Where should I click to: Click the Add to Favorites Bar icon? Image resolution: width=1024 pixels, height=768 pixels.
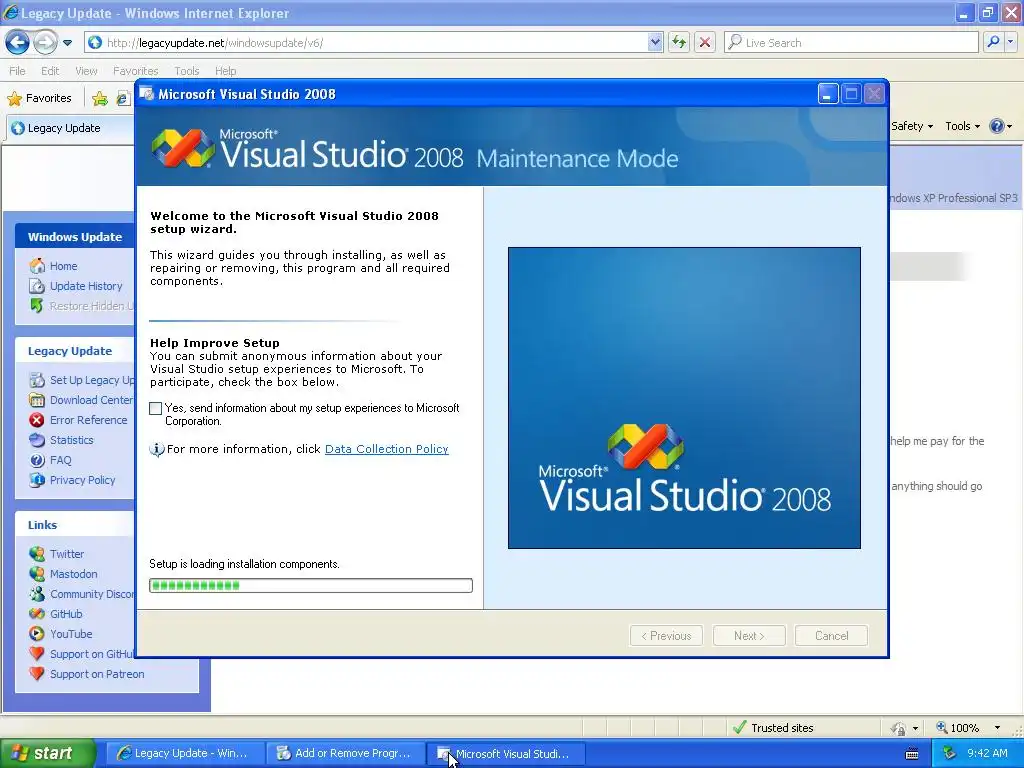tap(100, 99)
